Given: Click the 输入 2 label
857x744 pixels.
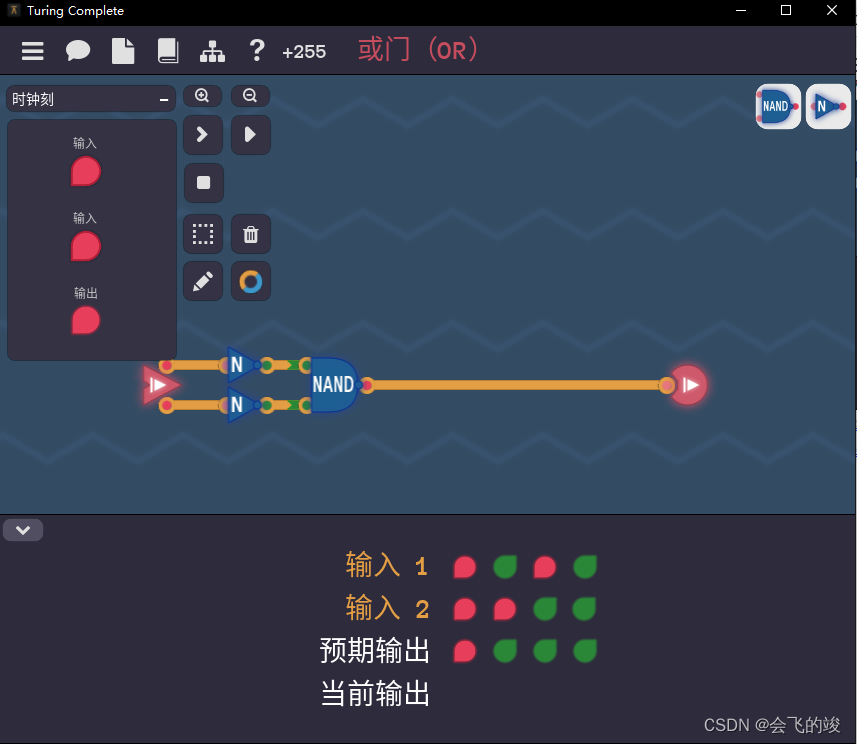Looking at the screenshot, I should click(x=387, y=608).
